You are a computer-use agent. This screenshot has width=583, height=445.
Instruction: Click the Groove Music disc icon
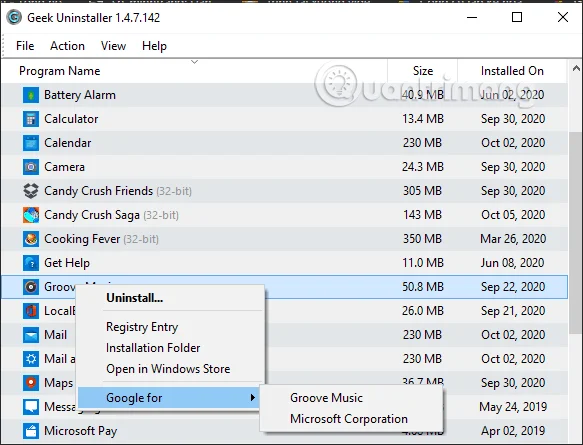pos(31,287)
